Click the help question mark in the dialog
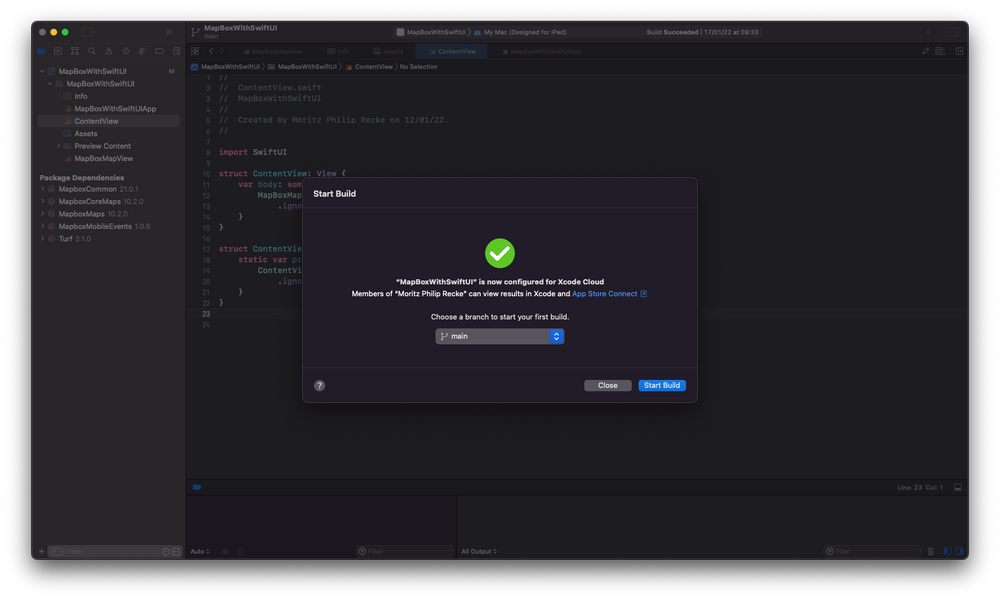 click(x=319, y=385)
